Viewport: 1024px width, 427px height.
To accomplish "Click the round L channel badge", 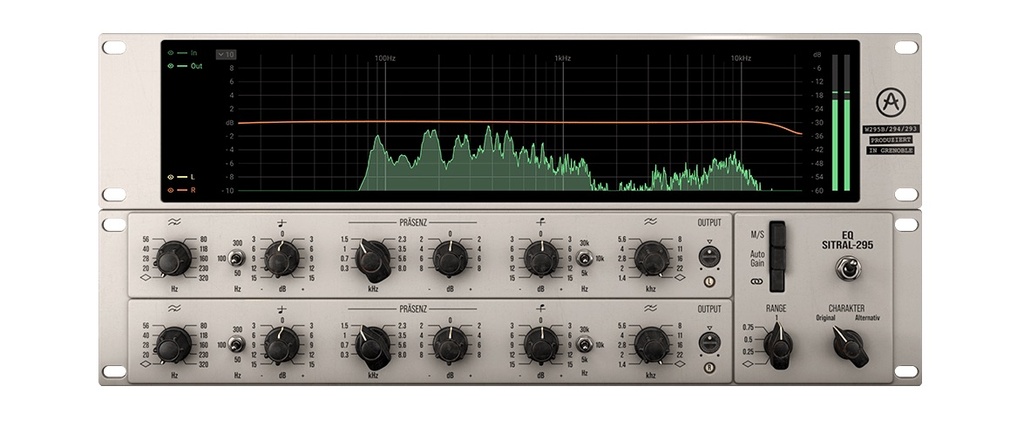I will click(x=710, y=282).
